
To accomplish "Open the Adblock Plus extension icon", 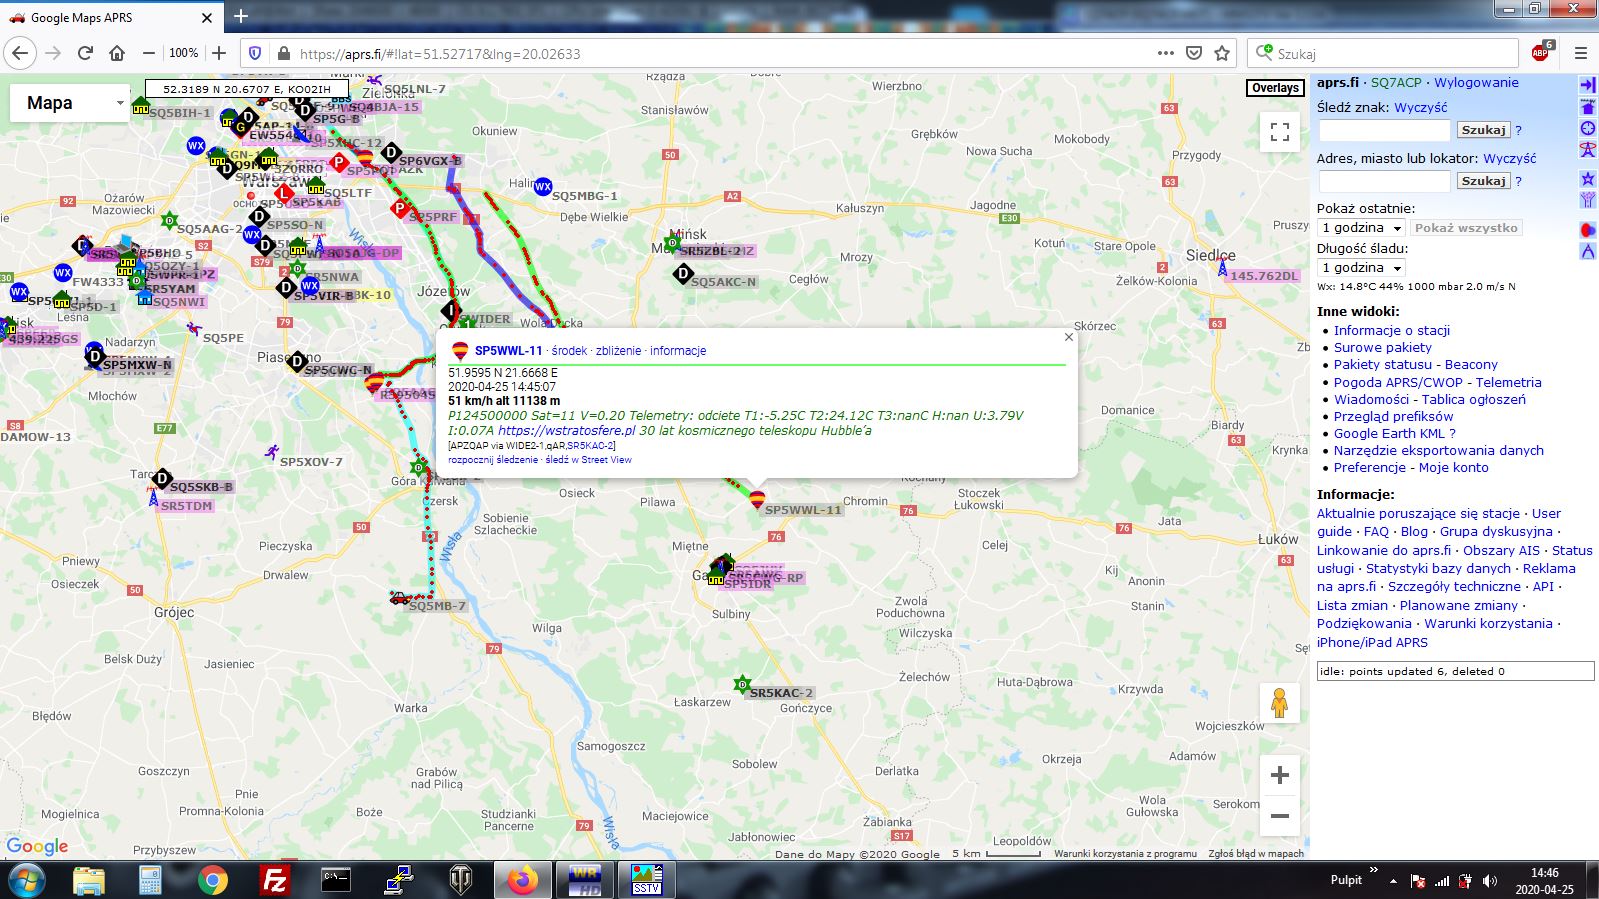I will 1541,52.
